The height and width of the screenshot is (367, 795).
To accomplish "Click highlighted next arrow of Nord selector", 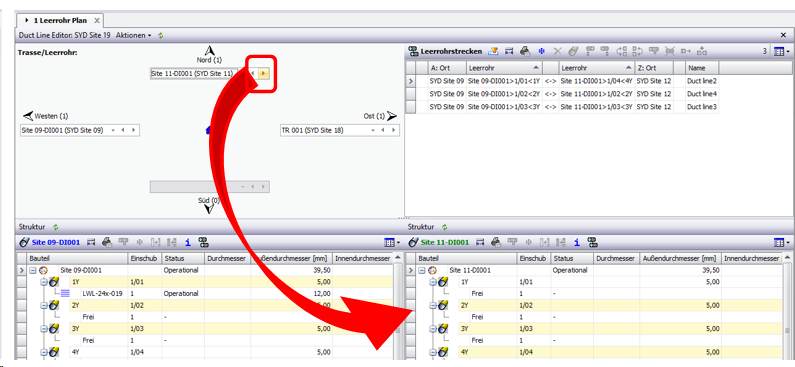I will point(263,74).
